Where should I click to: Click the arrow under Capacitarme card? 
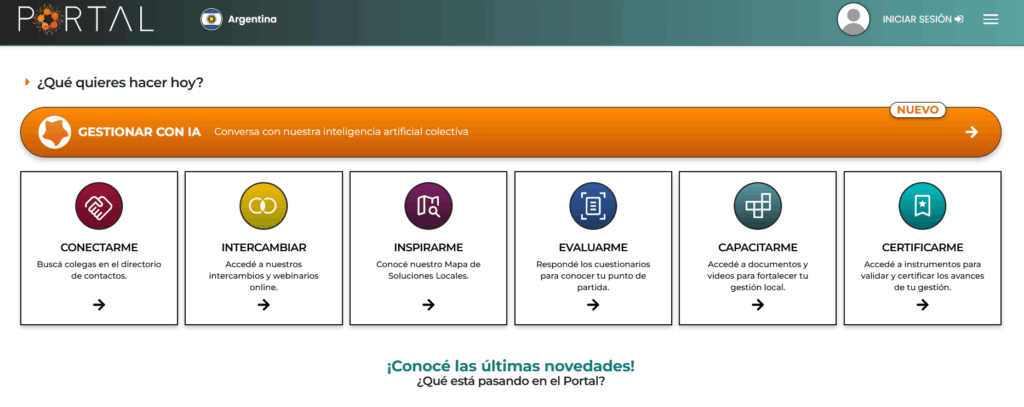point(757,305)
